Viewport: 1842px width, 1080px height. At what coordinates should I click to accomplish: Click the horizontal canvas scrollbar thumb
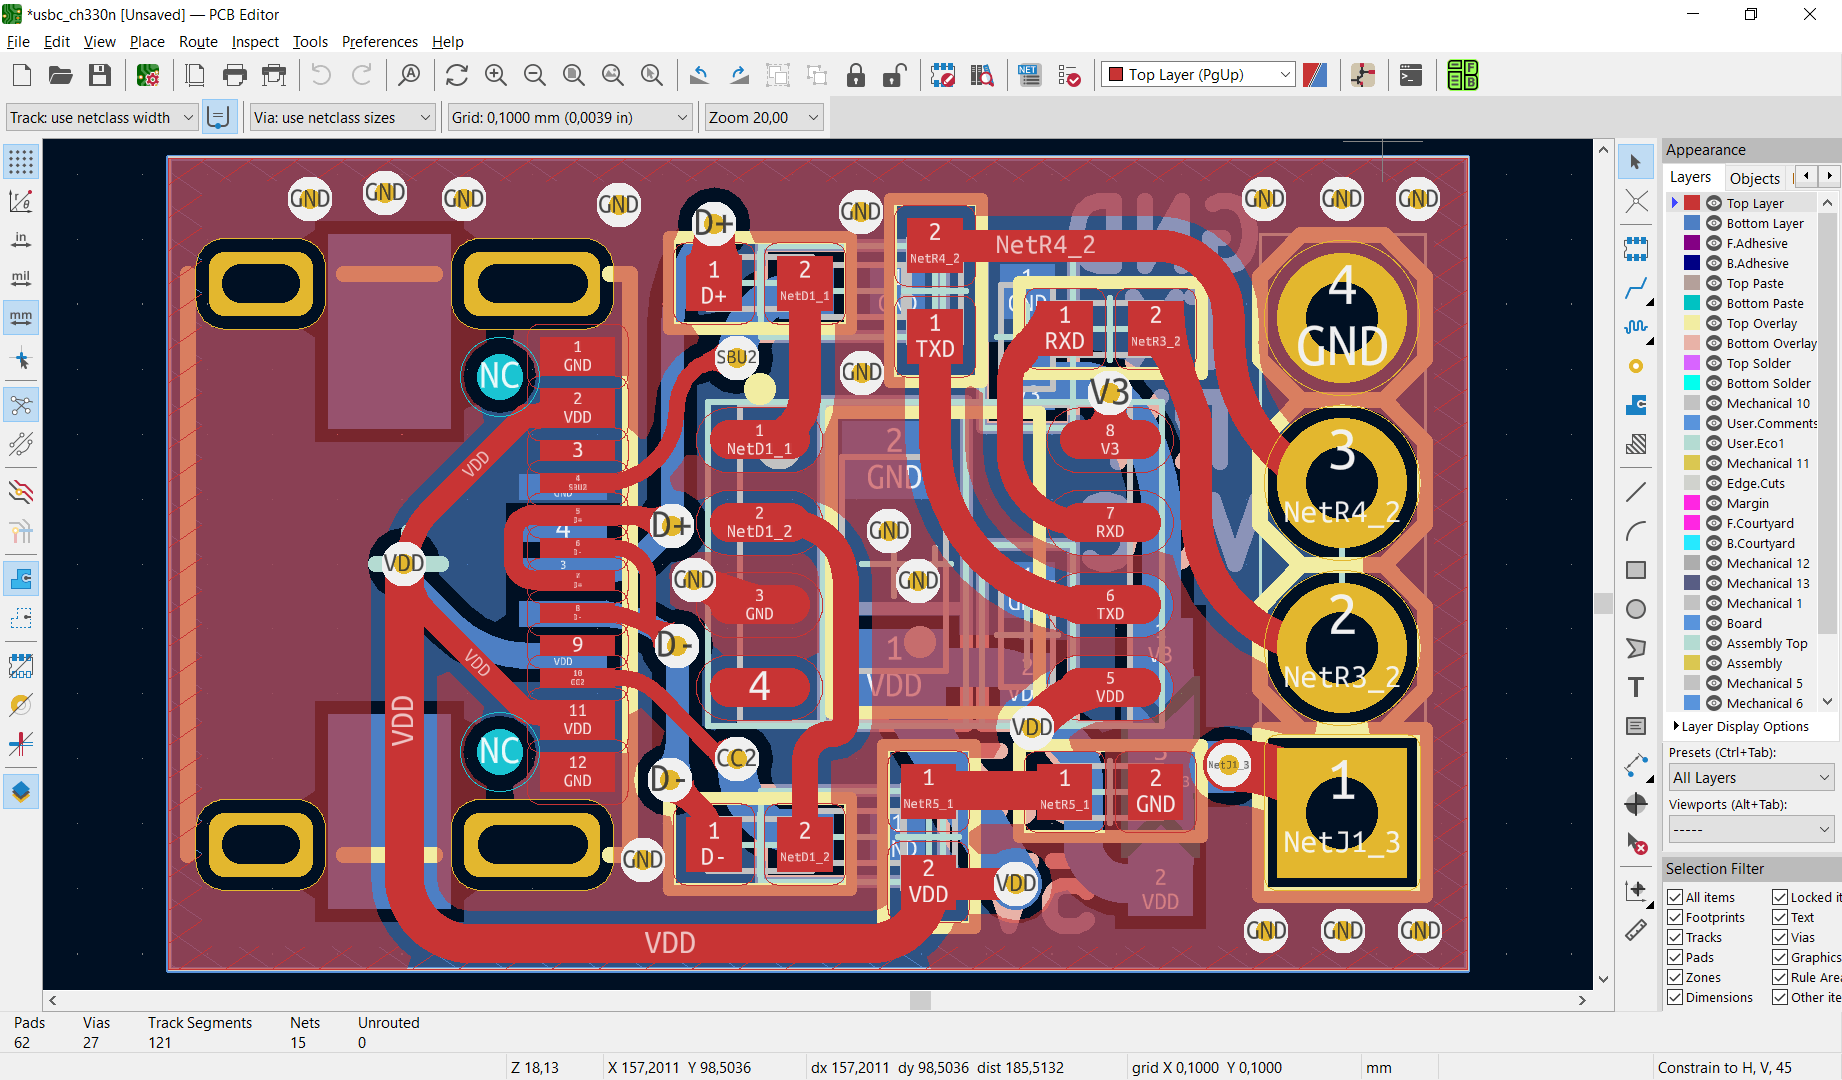point(921,1000)
